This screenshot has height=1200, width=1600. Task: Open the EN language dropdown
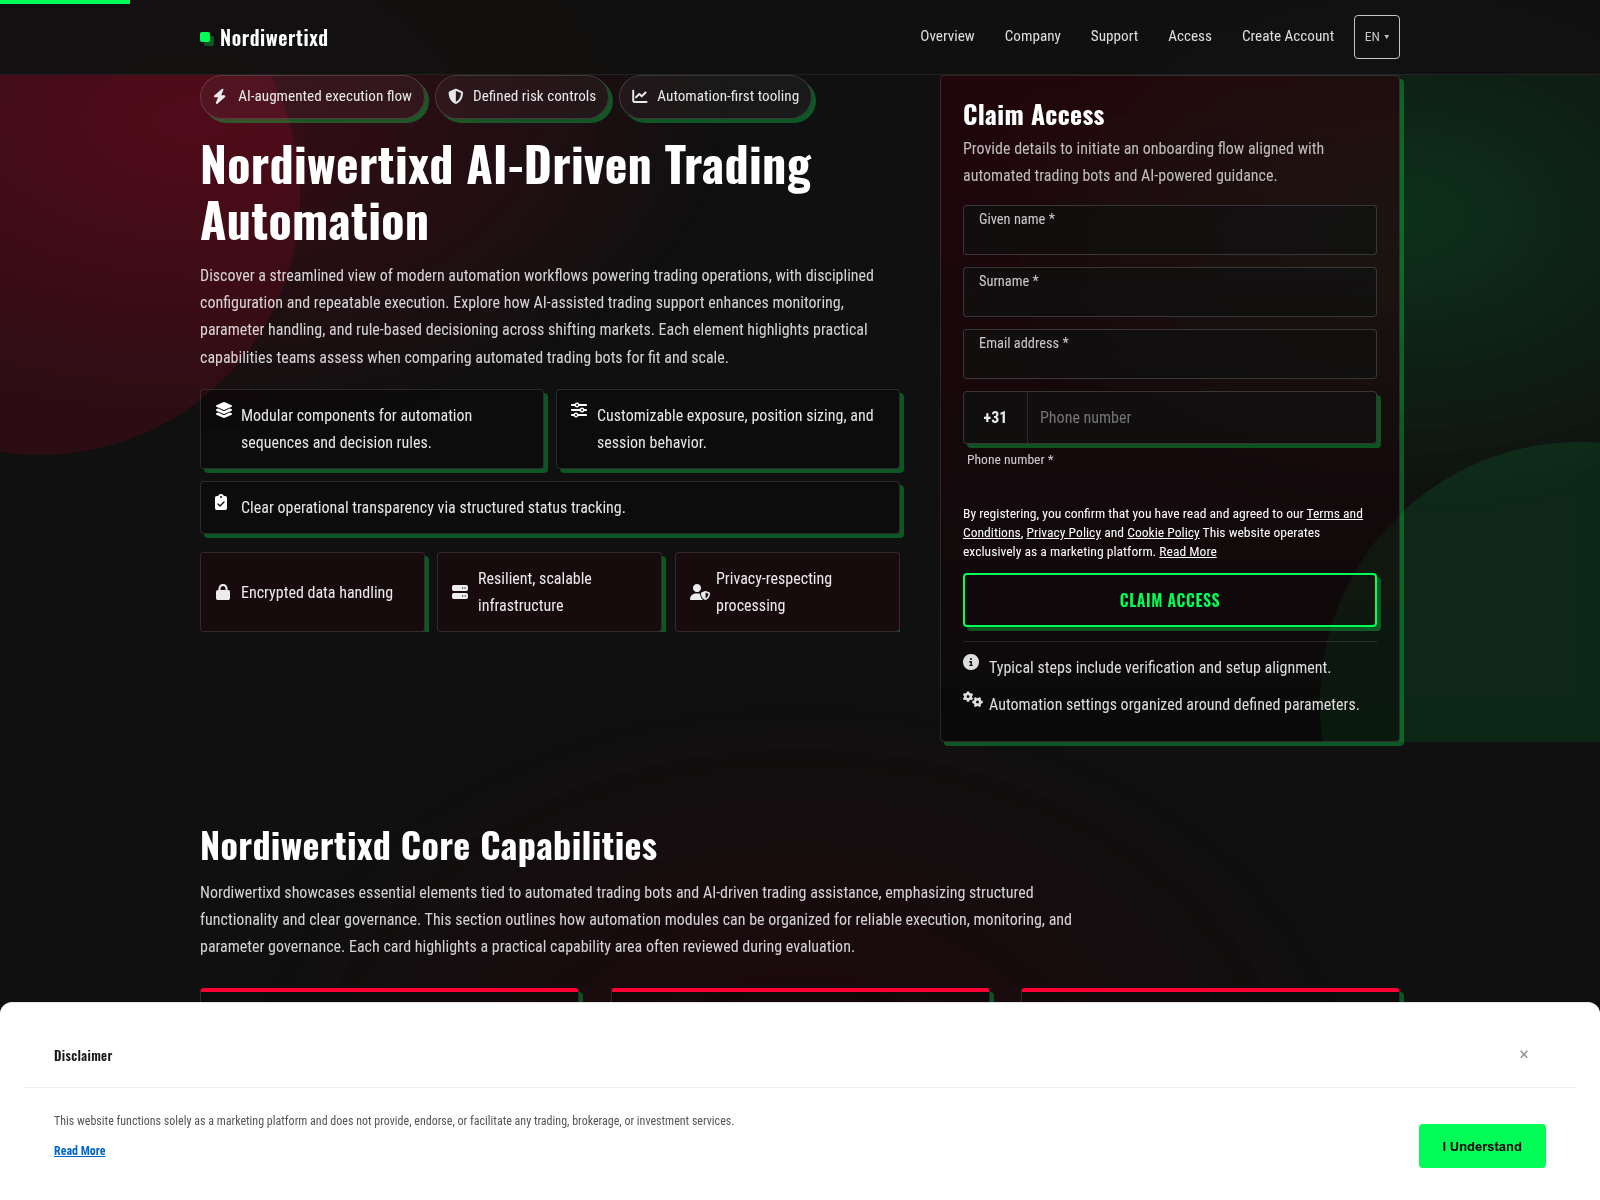pos(1377,37)
